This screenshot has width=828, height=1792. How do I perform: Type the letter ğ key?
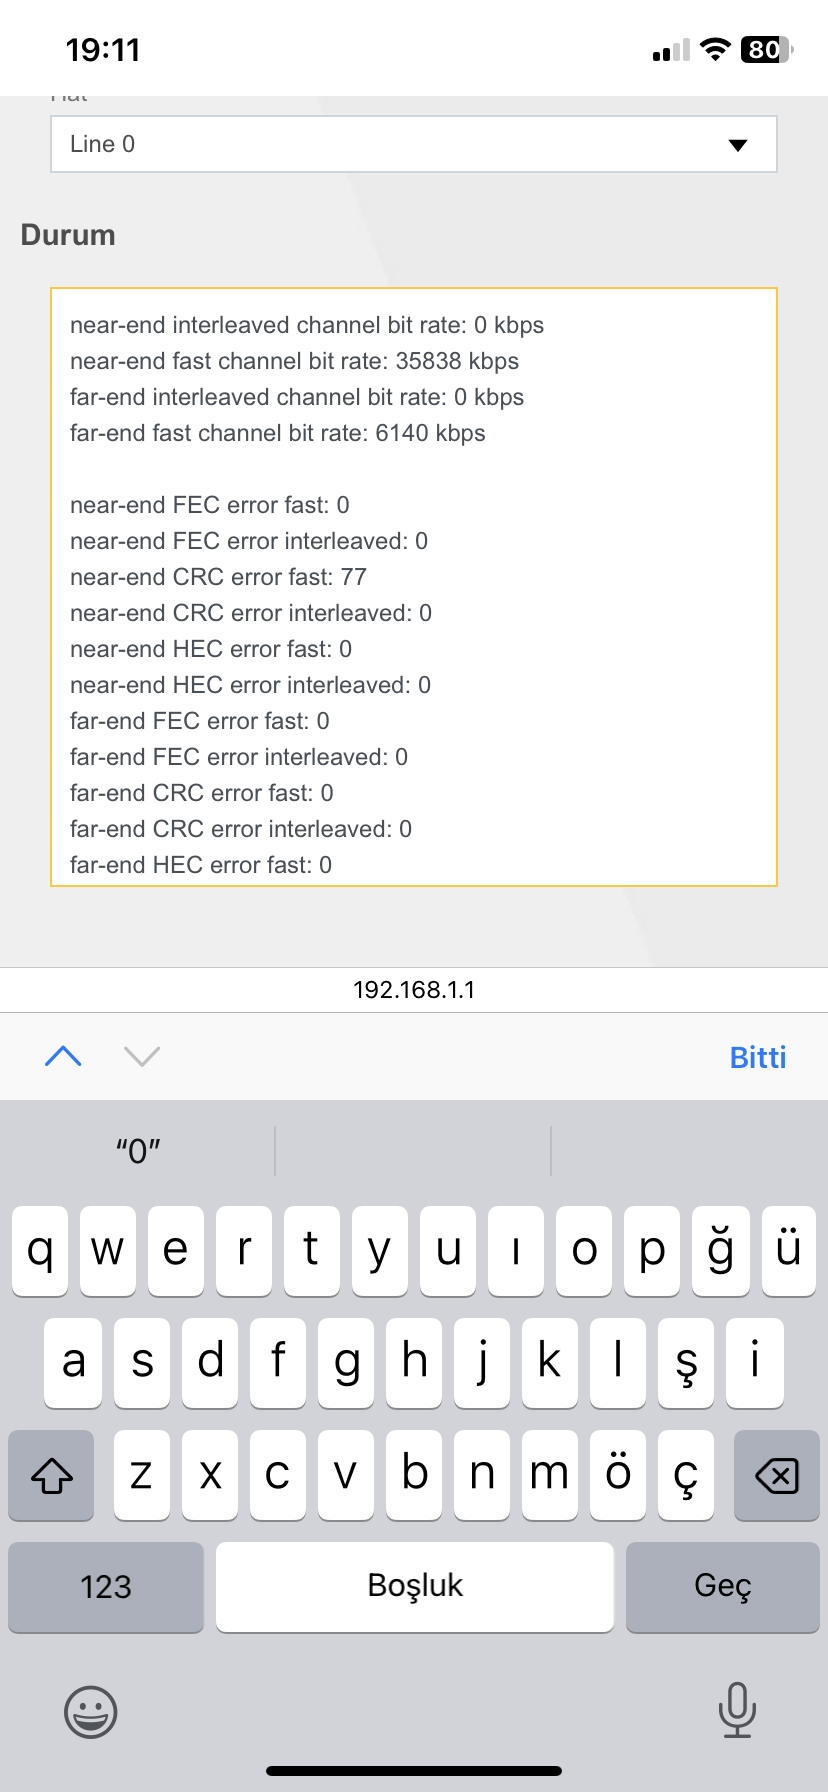tap(720, 1250)
